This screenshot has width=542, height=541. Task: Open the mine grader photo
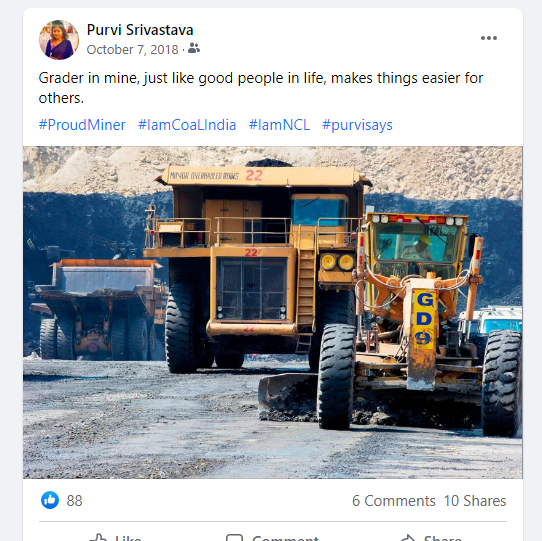(273, 312)
